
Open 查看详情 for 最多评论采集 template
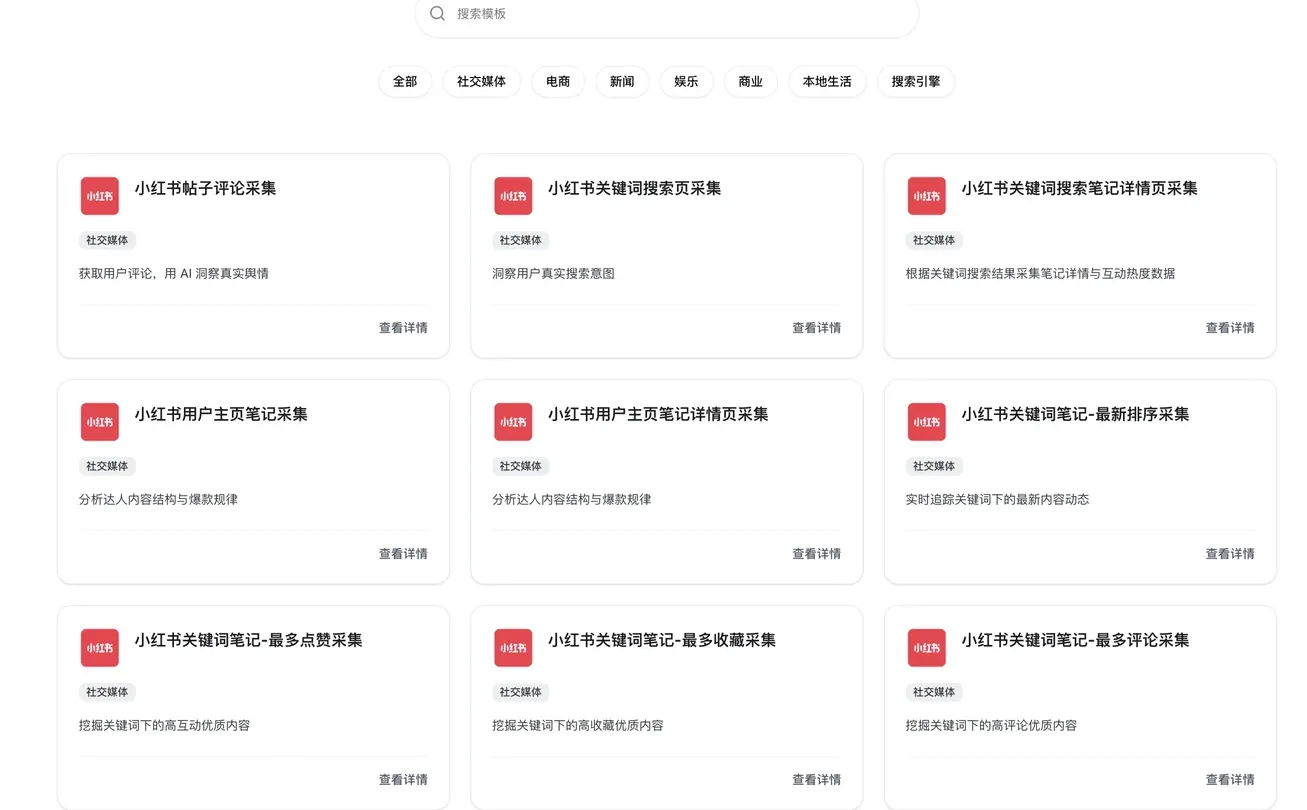pyautogui.click(x=1229, y=779)
